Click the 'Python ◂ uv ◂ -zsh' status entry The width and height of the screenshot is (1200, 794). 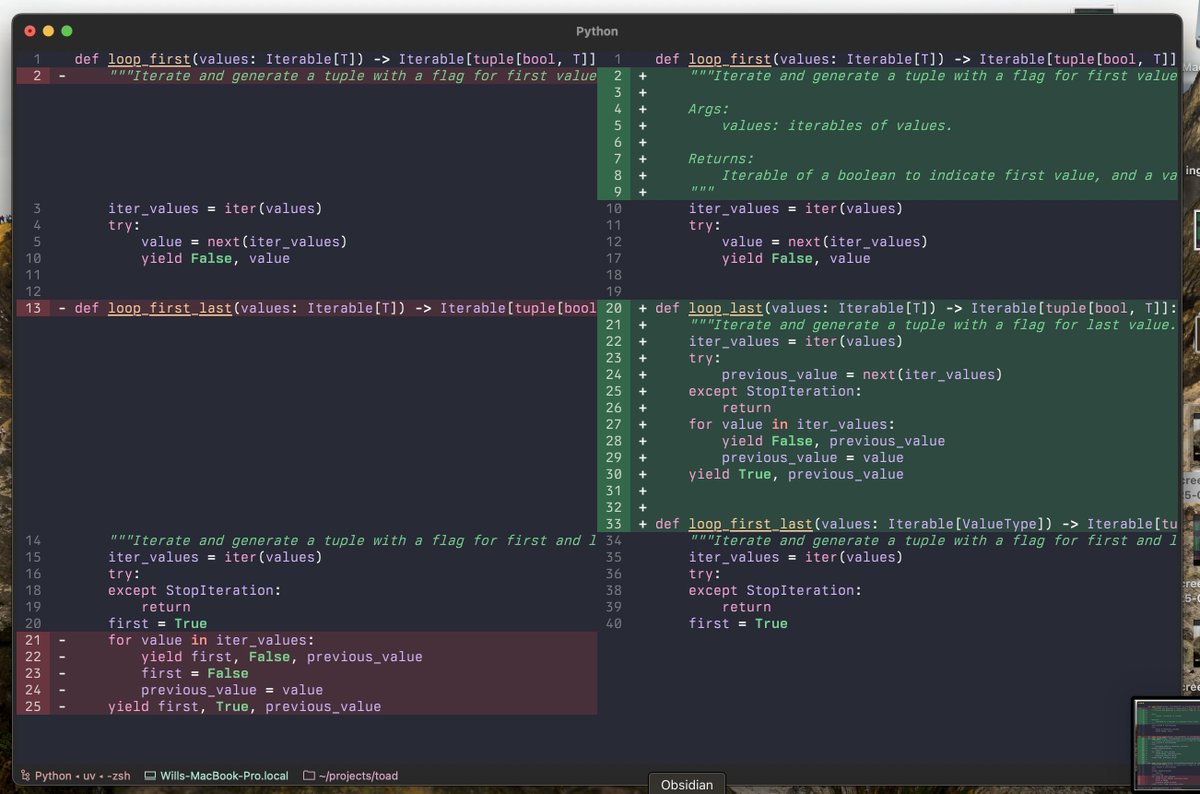click(76, 776)
